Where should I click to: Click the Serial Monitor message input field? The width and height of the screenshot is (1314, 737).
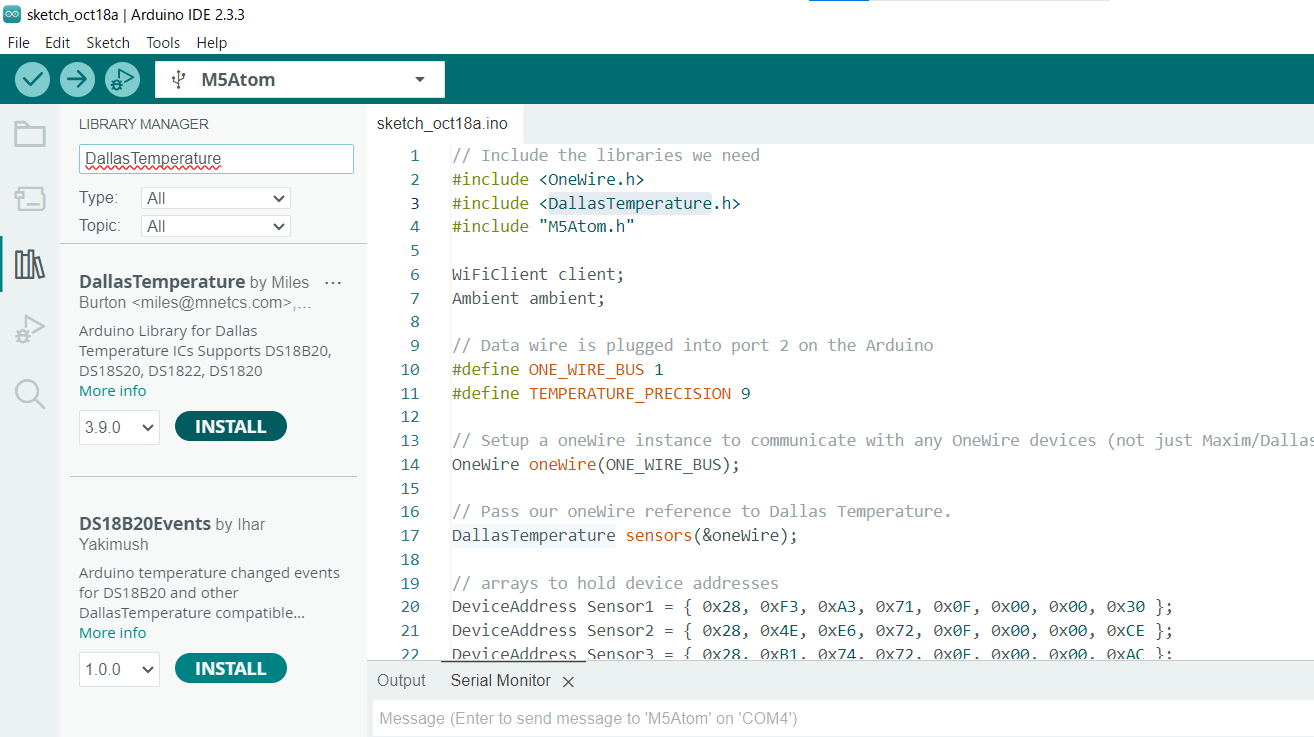843,718
